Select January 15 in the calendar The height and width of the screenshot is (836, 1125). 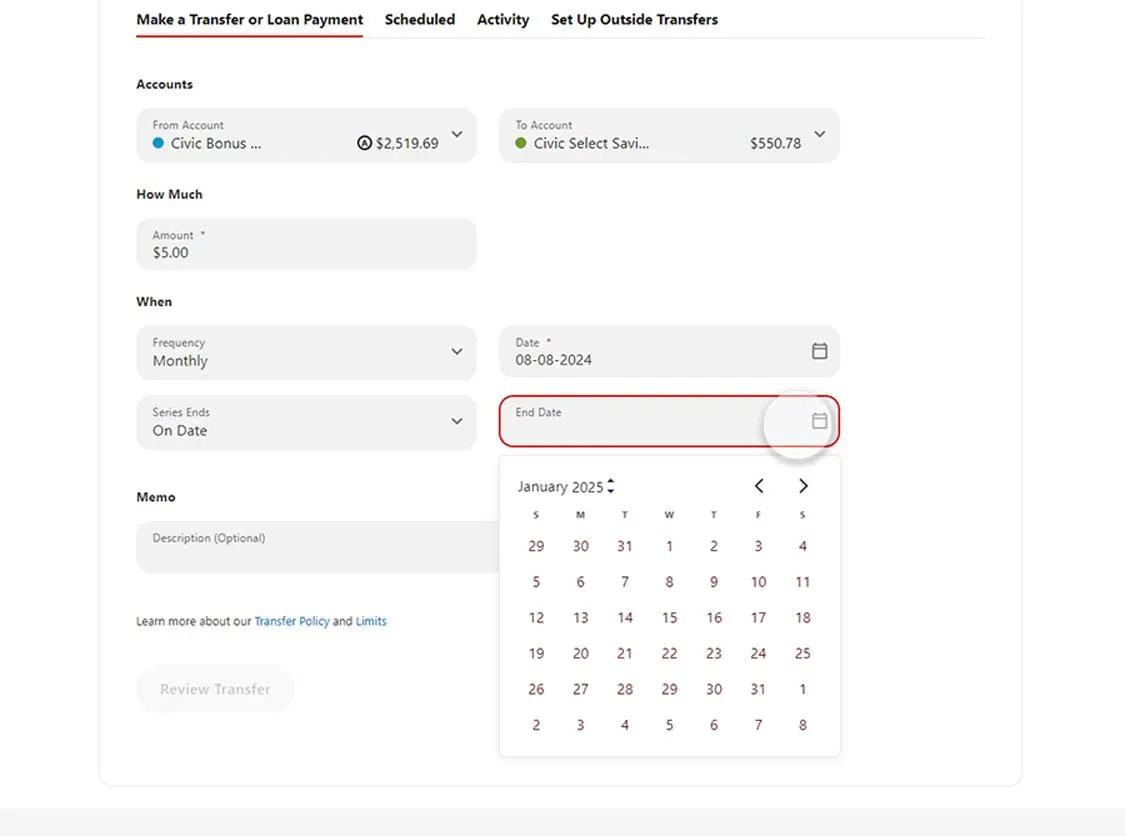669,617
